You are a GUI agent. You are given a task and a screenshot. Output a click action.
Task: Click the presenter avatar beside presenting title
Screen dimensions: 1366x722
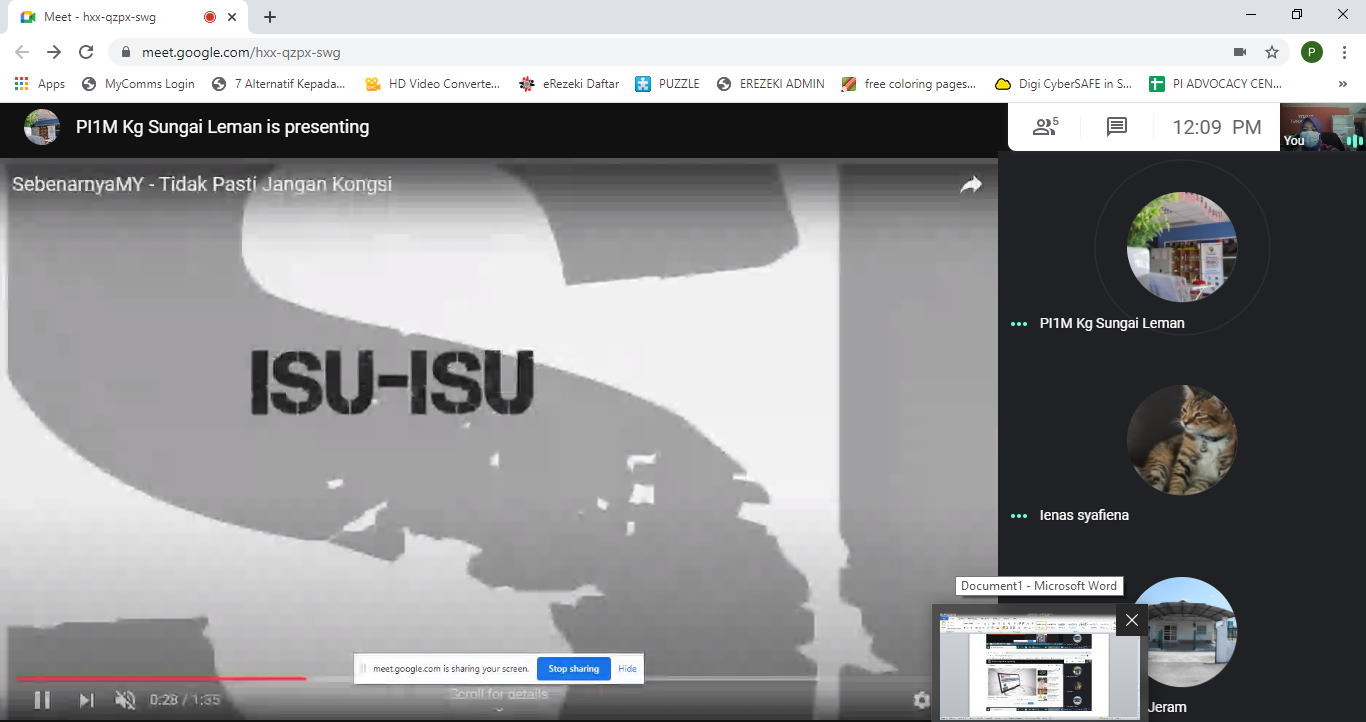pyautogui.click(x=42, y=127)
